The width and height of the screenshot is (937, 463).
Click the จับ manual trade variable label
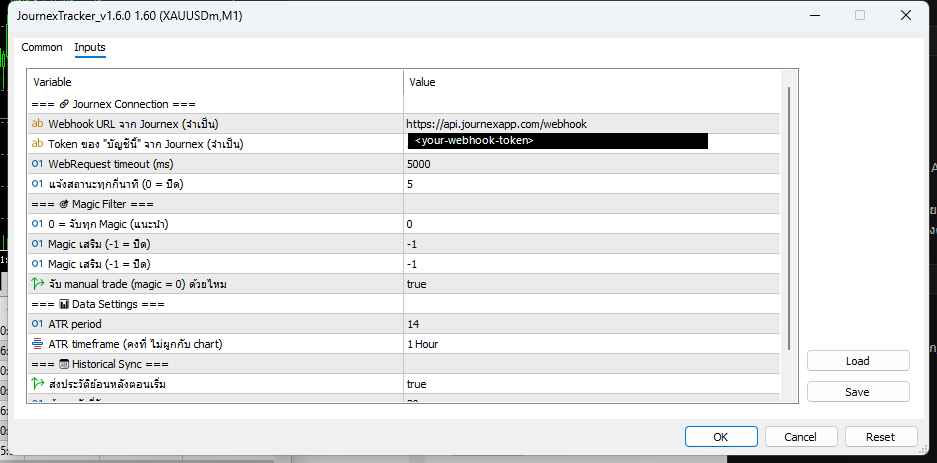coord(137,284)
